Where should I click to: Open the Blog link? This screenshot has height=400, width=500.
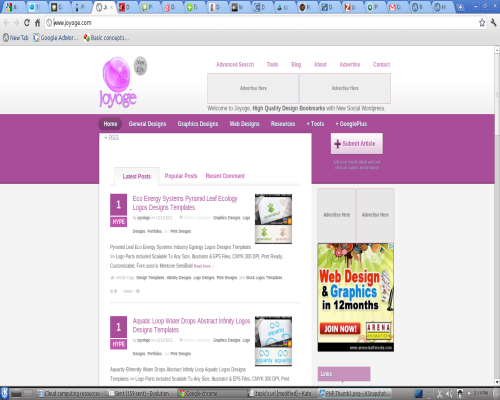click(x=296, y=64)
